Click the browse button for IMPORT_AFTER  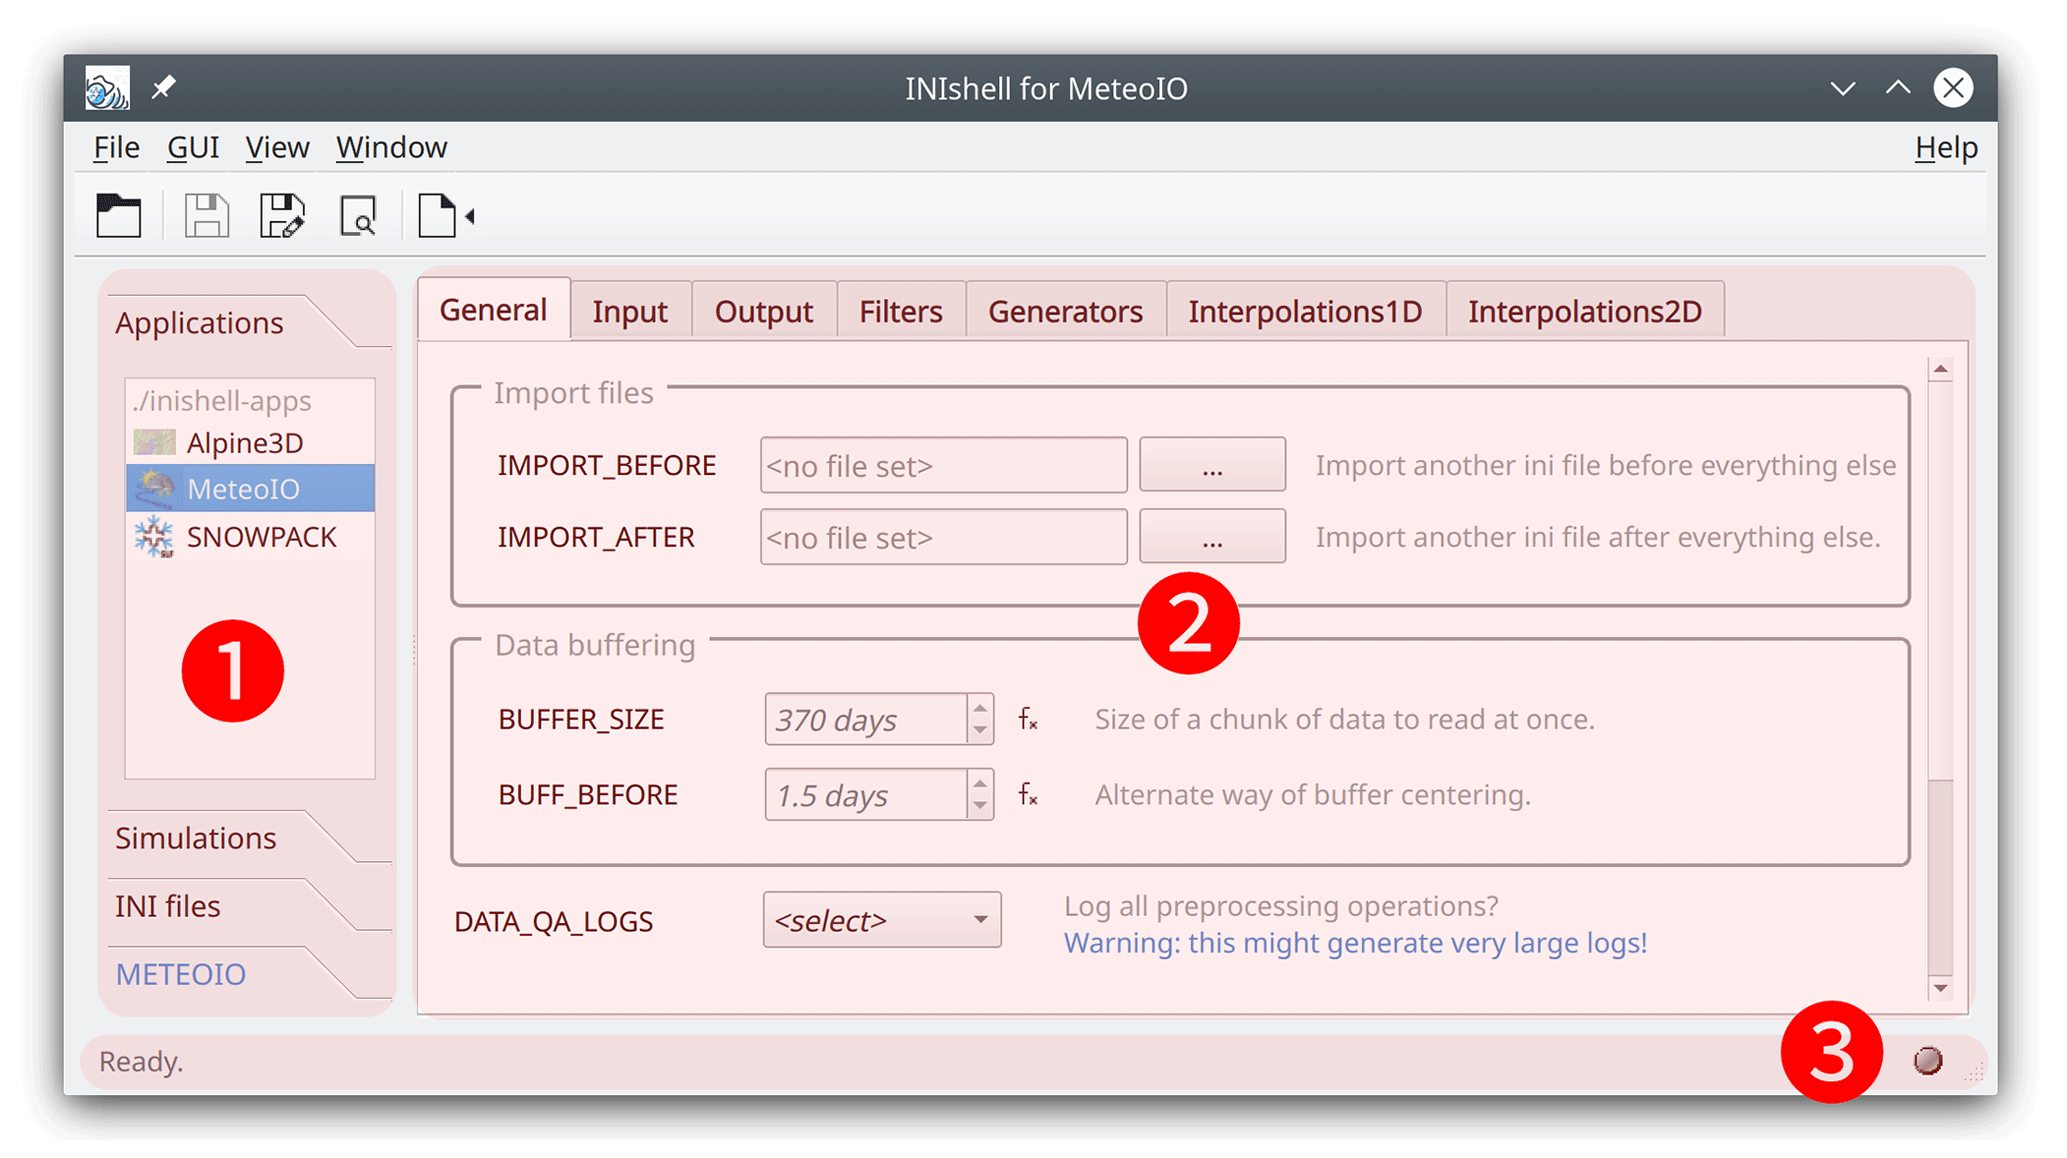[x=1212, y=537]
